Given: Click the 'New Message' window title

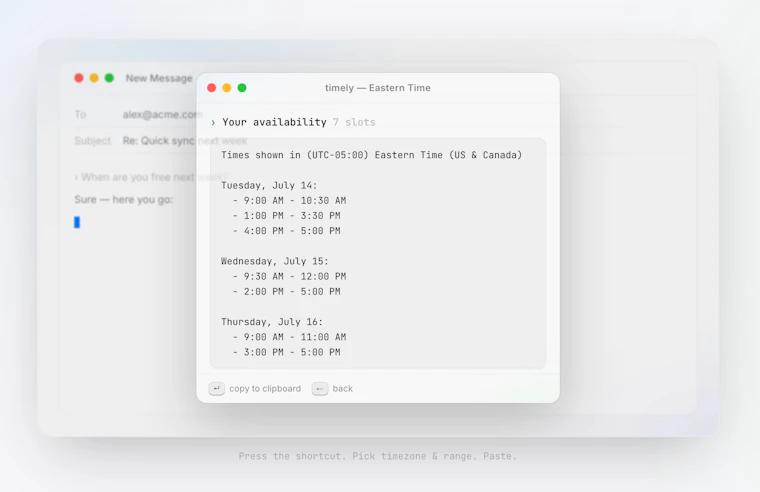Looking at the screenshot, I should [x=159, y=78].
